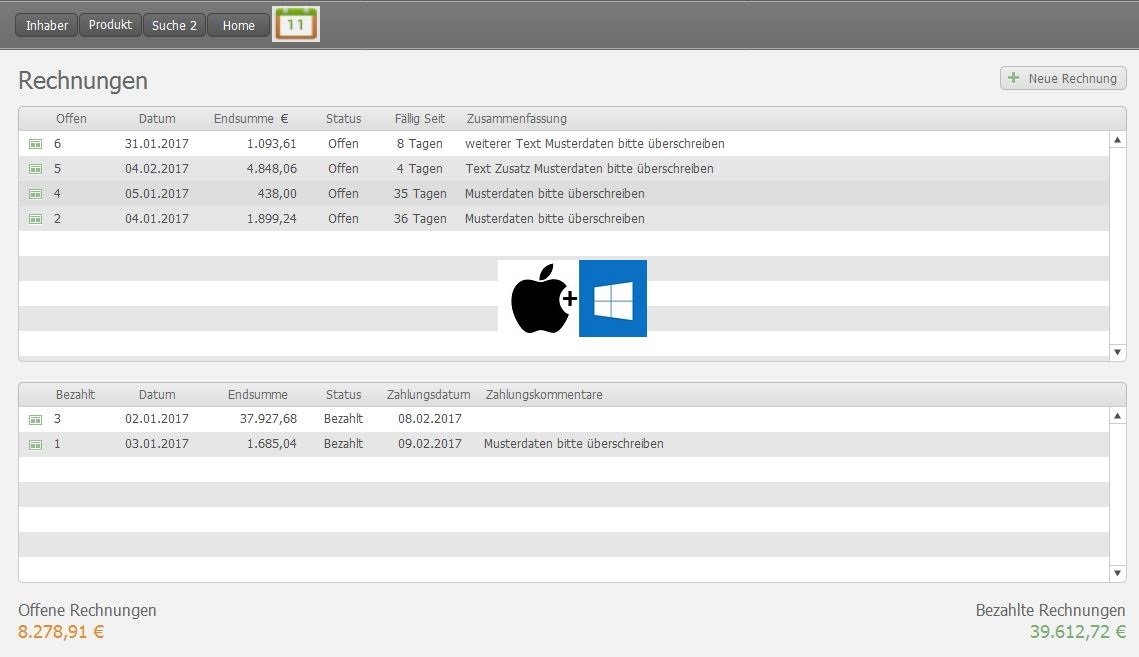1139x657 pixels.
Task: Select summary 'Text Zusatz Musterdaten bitte überschreiben'
Action: [x=589, y=169]
